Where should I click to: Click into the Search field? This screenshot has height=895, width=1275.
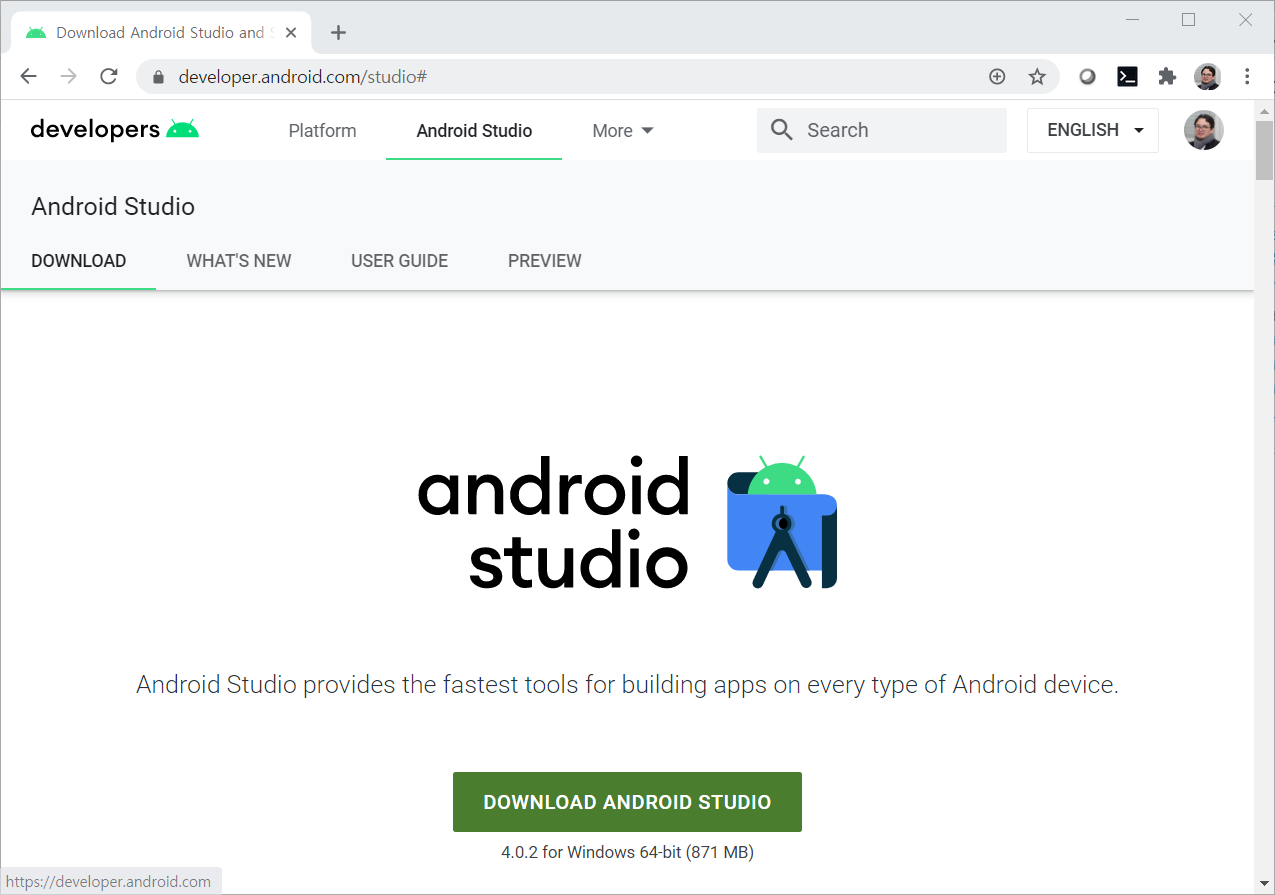[882, 130]
